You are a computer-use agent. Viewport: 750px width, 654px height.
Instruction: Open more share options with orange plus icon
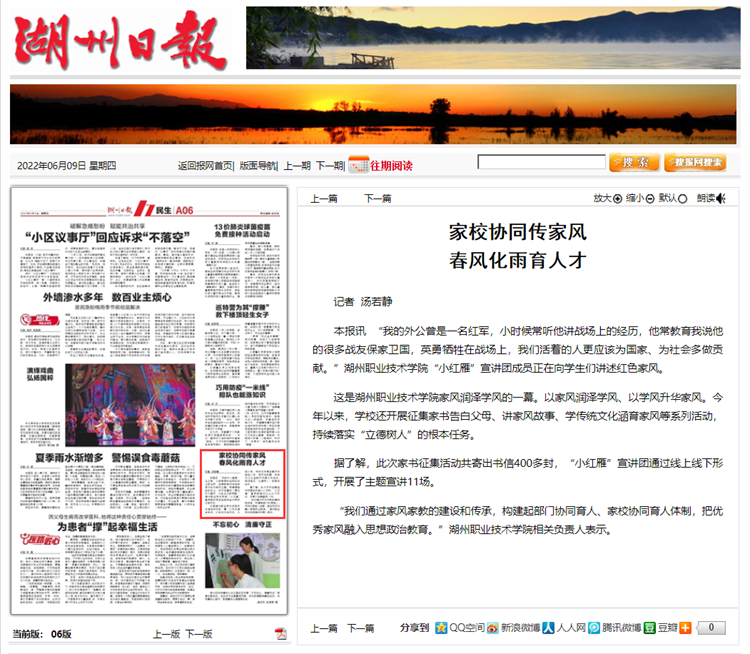pyautogui.click(x=685, y=628)
